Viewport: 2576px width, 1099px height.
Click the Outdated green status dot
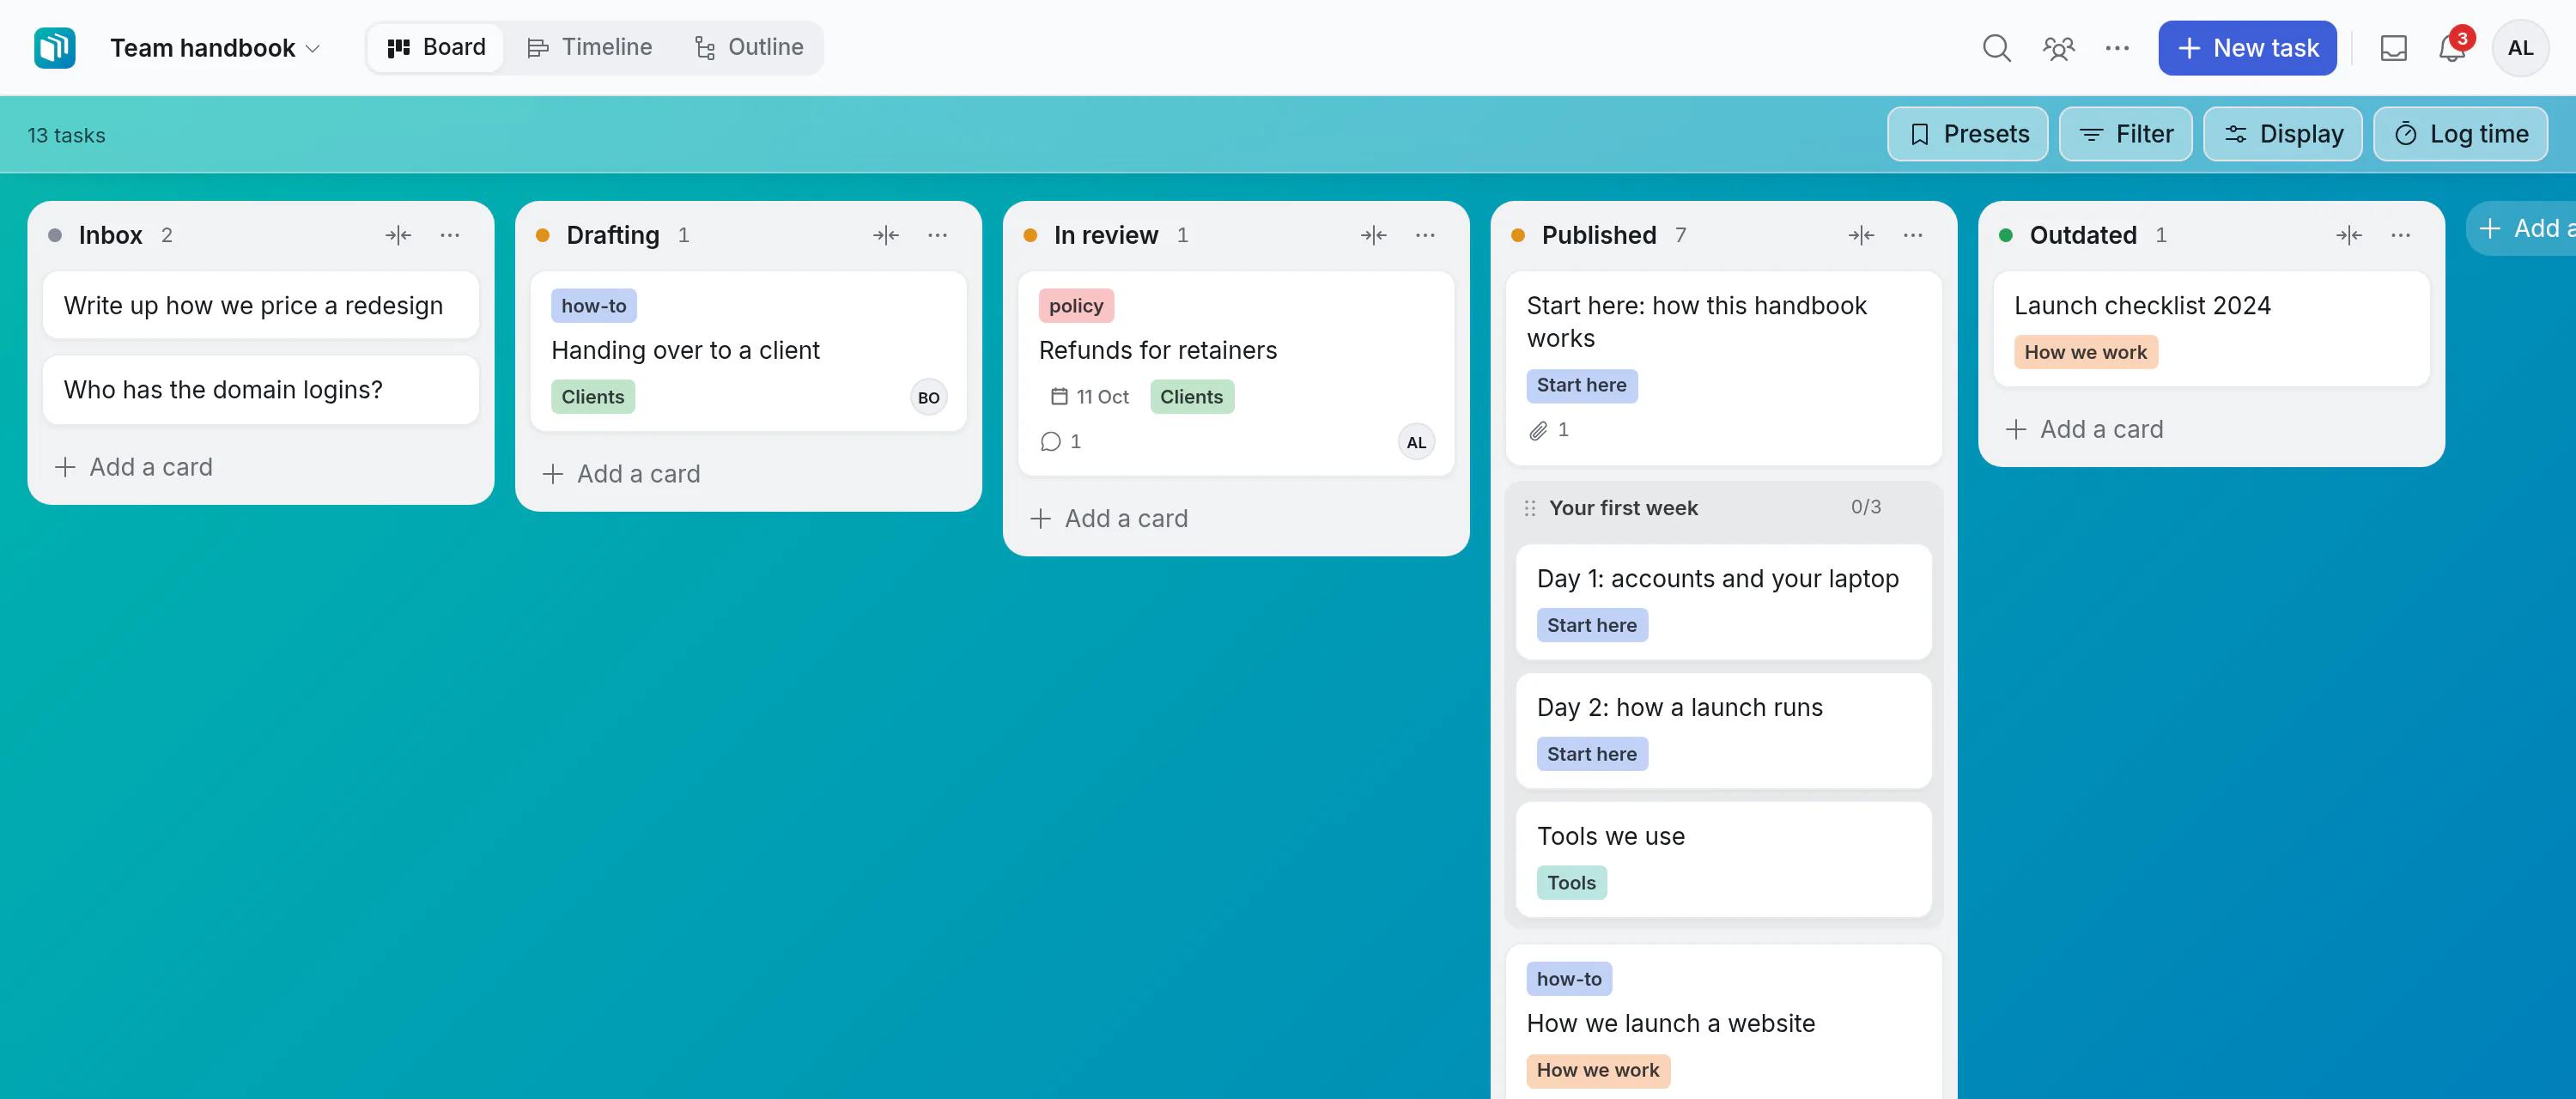coord(2005,235)
